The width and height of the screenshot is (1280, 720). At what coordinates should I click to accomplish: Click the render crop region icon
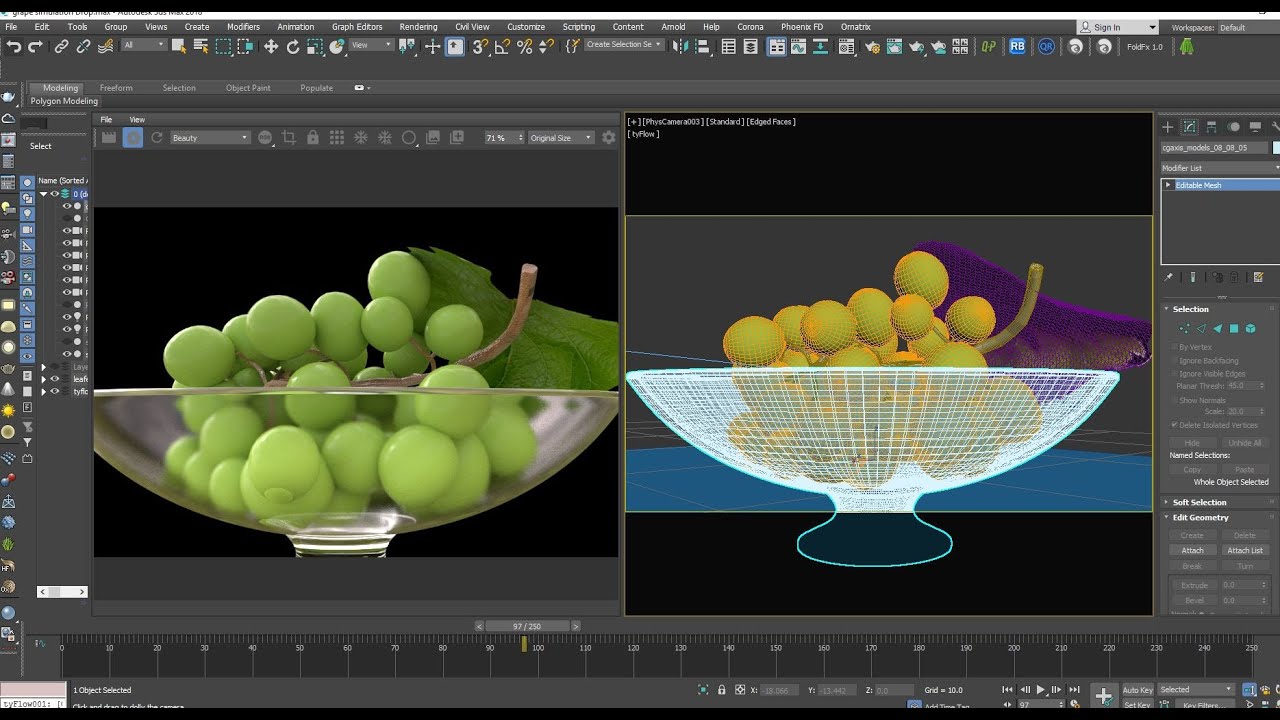(x=289, y=138)
